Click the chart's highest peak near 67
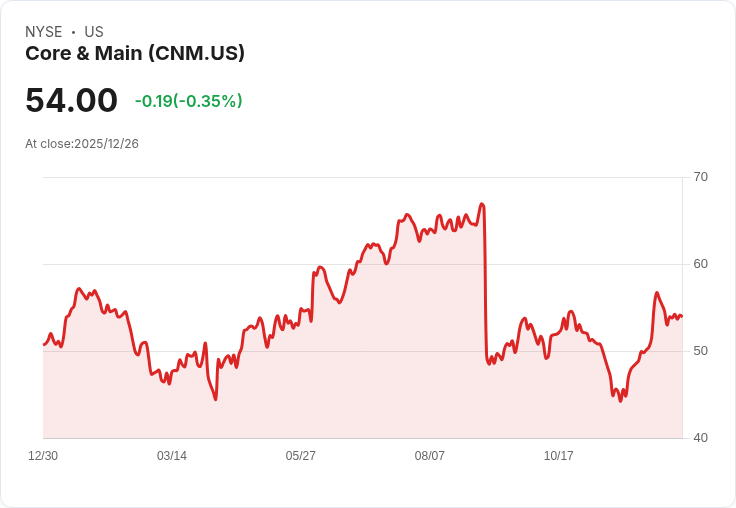The height and width of the screenshot is (508, 736). click(482, 204)
